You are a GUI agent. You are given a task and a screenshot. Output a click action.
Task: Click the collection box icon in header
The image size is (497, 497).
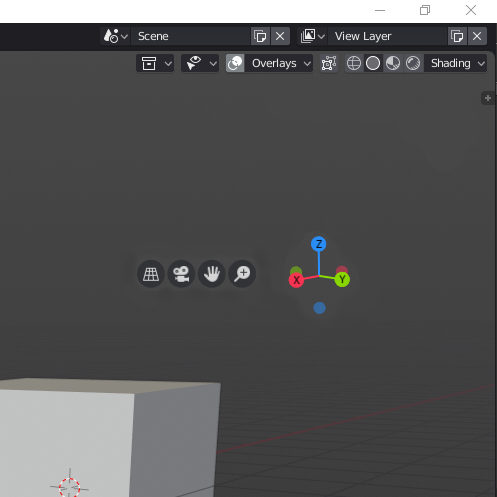coord(149,63)
